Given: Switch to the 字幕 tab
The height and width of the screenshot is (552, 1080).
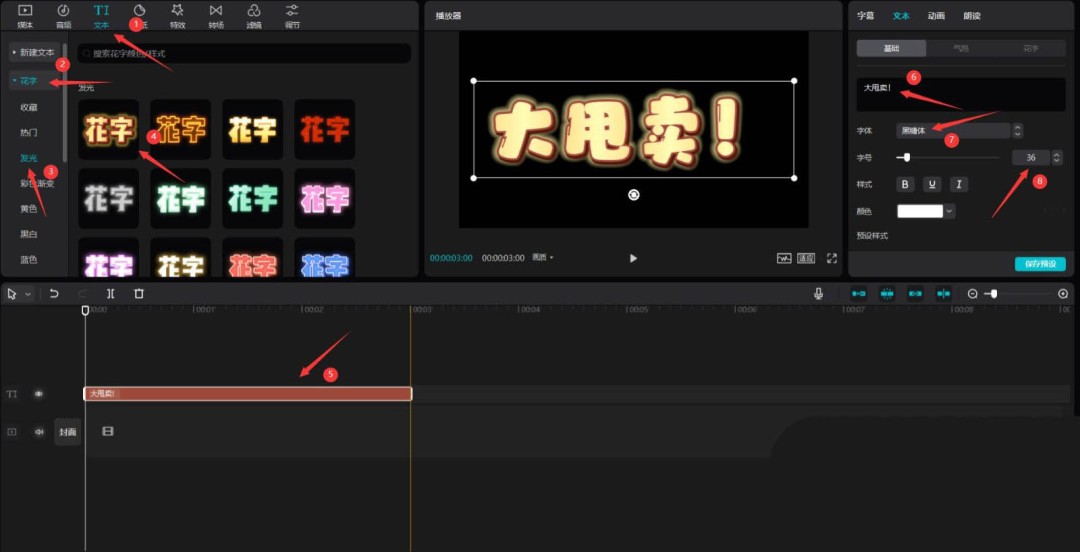Looking at the screenshot, I should point(865,16).
